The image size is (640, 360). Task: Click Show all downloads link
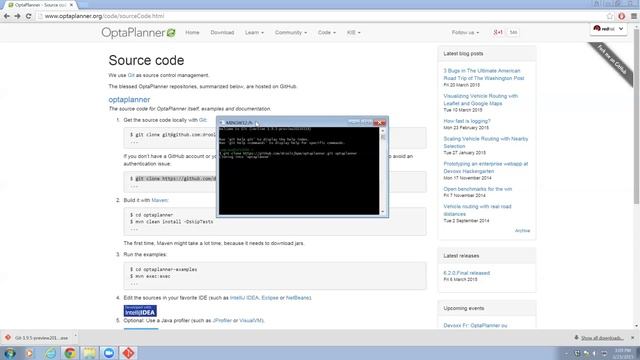click(602, 338)
